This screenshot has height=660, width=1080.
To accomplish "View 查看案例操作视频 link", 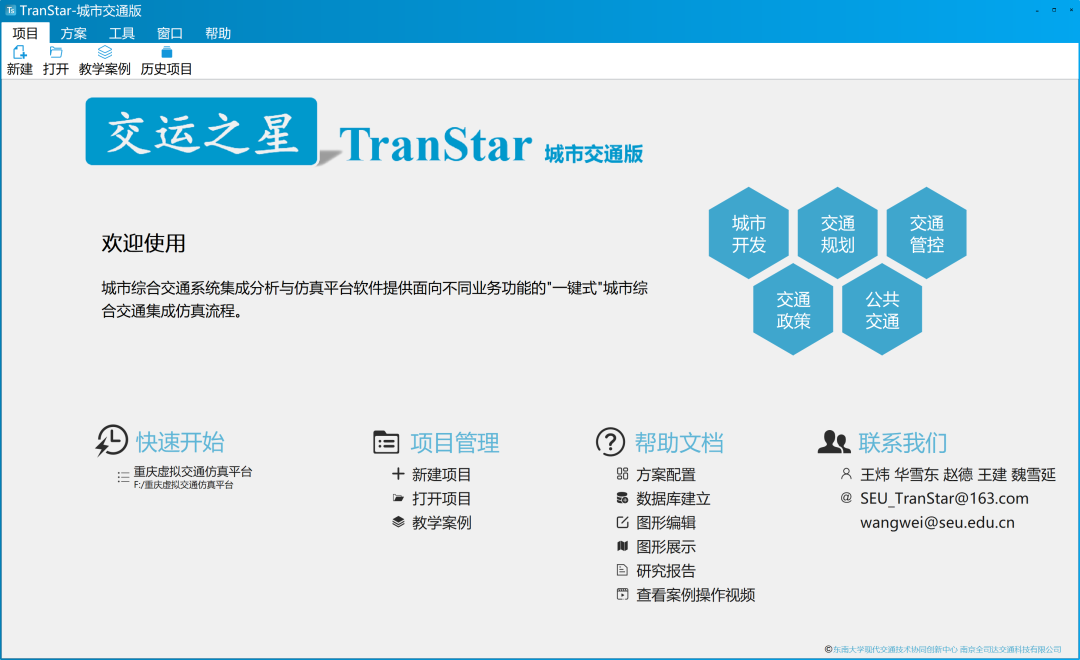I will coord(695,595).
